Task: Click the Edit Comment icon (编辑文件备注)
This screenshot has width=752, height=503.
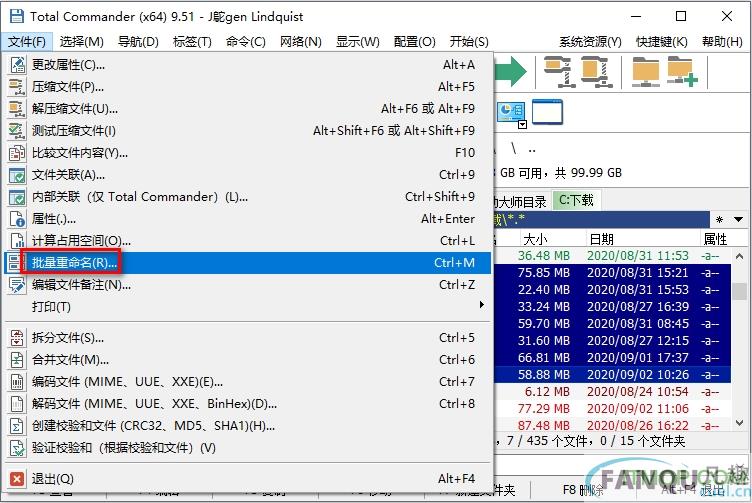Action: [17, 285]
